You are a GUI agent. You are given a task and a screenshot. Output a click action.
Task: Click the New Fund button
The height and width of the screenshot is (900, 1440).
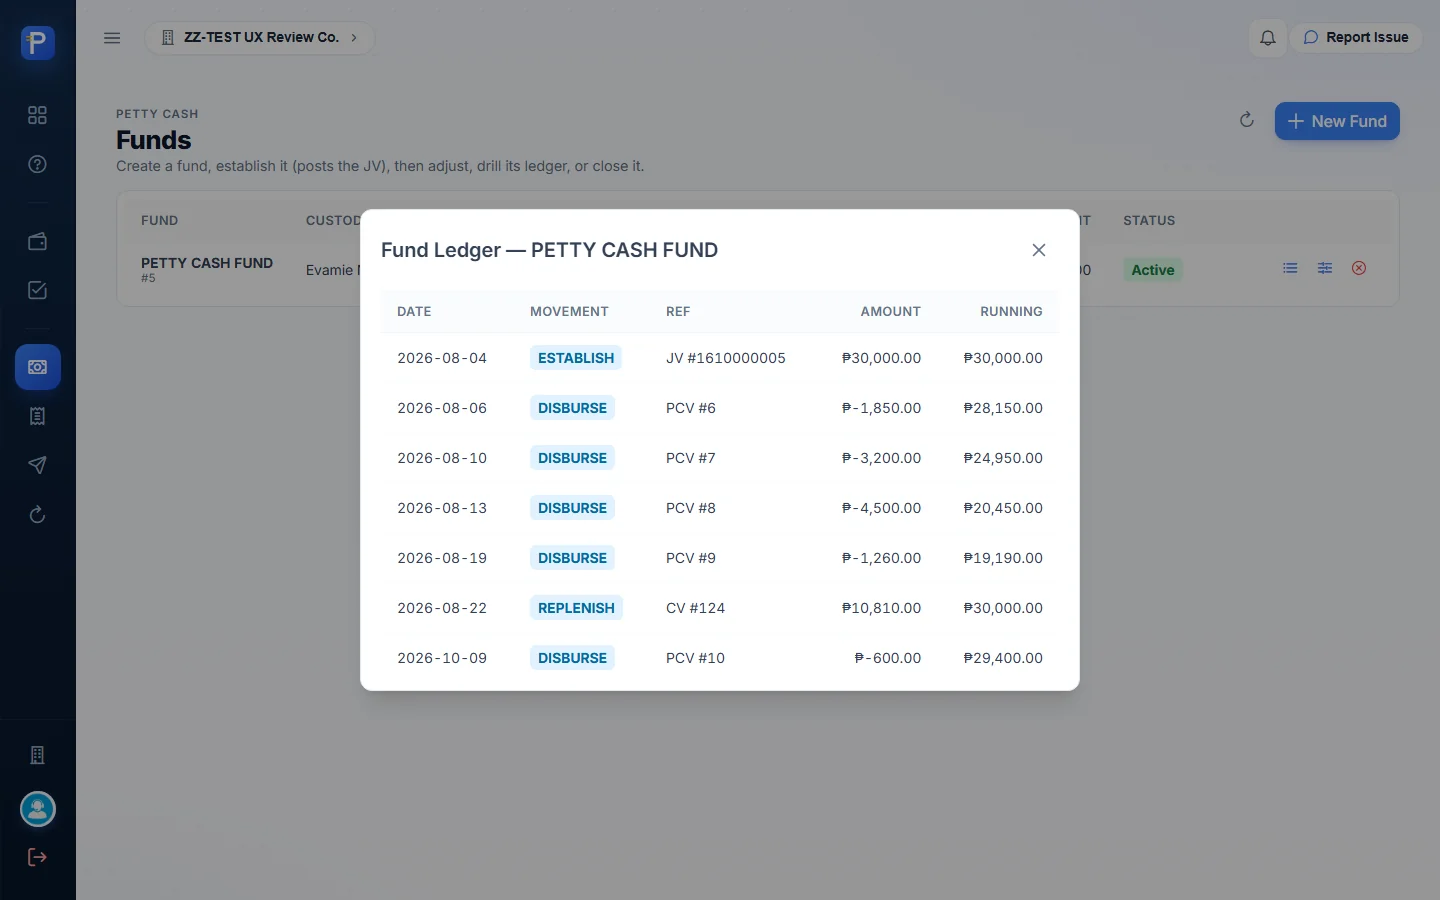click(1337, 121)
